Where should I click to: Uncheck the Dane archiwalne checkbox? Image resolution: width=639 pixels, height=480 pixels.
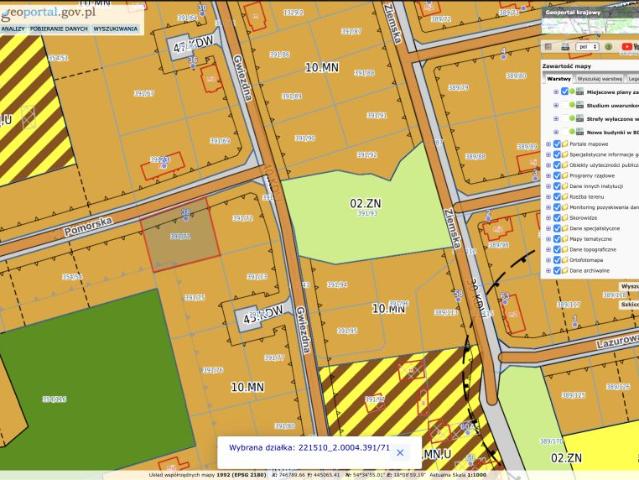[557, 270]
